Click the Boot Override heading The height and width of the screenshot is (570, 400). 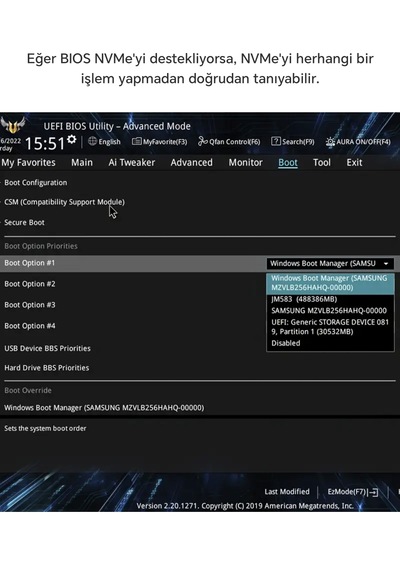pyautogui.click(x=28, y=390)
